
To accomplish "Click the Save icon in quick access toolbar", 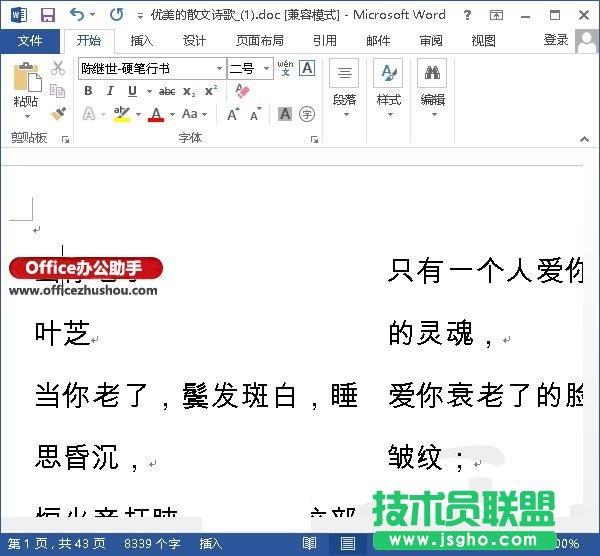I will click(x=48, y=15).
